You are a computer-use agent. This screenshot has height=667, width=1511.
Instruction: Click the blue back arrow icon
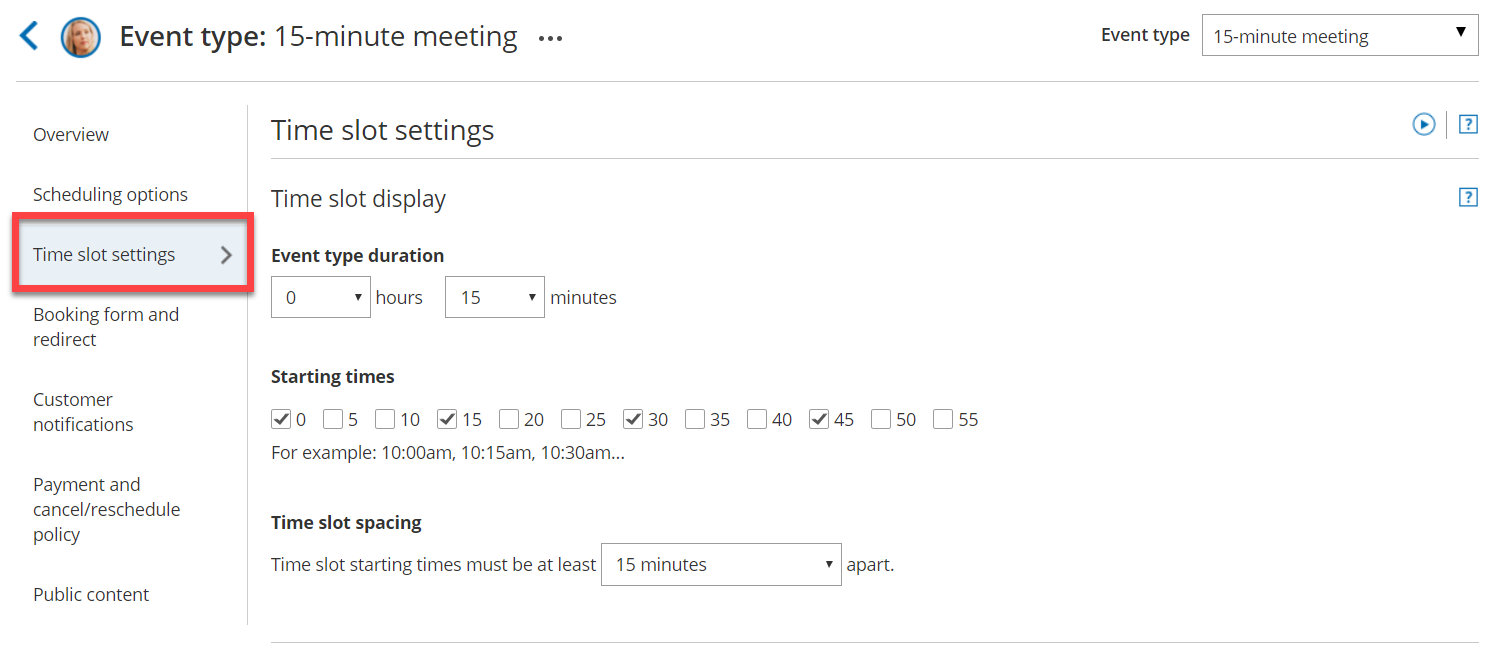[29, 37]
